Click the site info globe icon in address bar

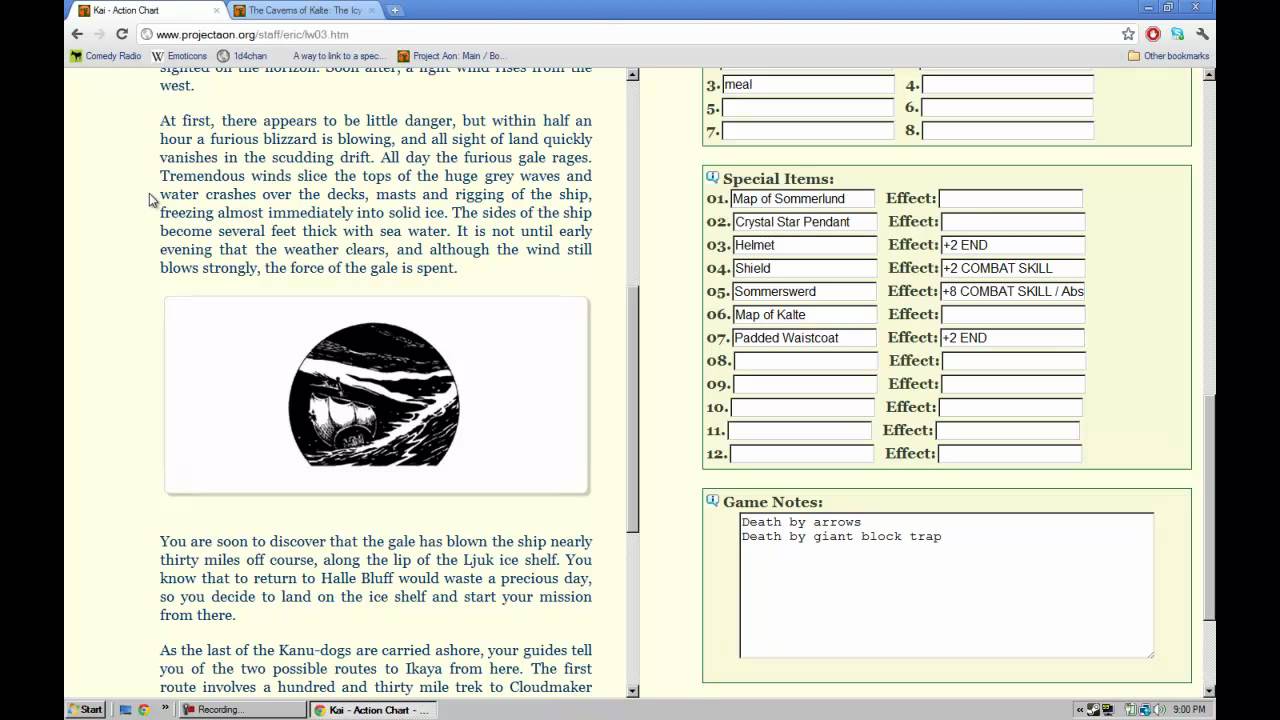(147, 34)
